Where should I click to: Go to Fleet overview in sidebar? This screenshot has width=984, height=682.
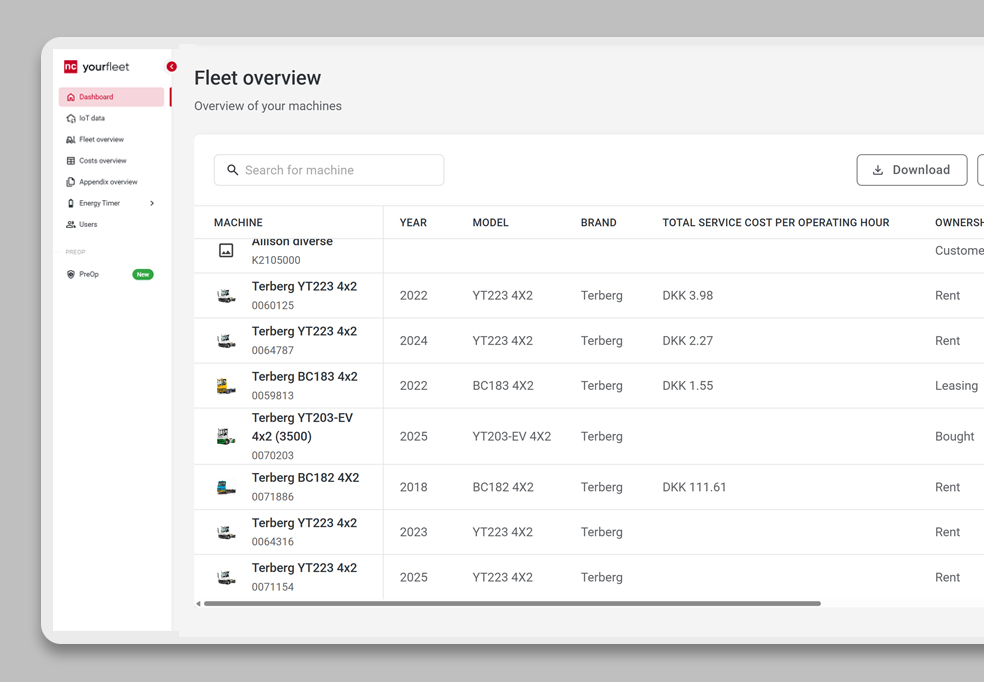coord(101,139)
